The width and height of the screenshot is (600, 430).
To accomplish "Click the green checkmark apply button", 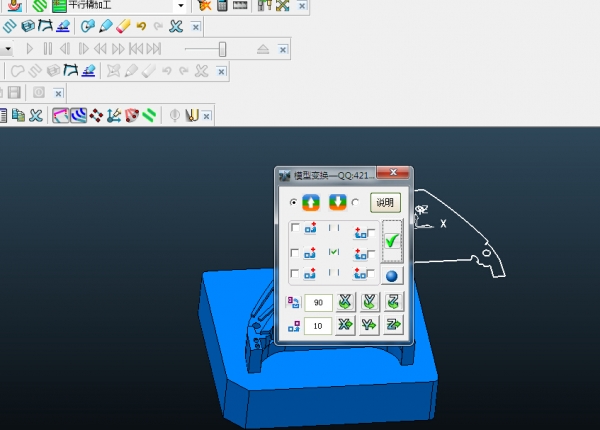I will coord(392,241).
